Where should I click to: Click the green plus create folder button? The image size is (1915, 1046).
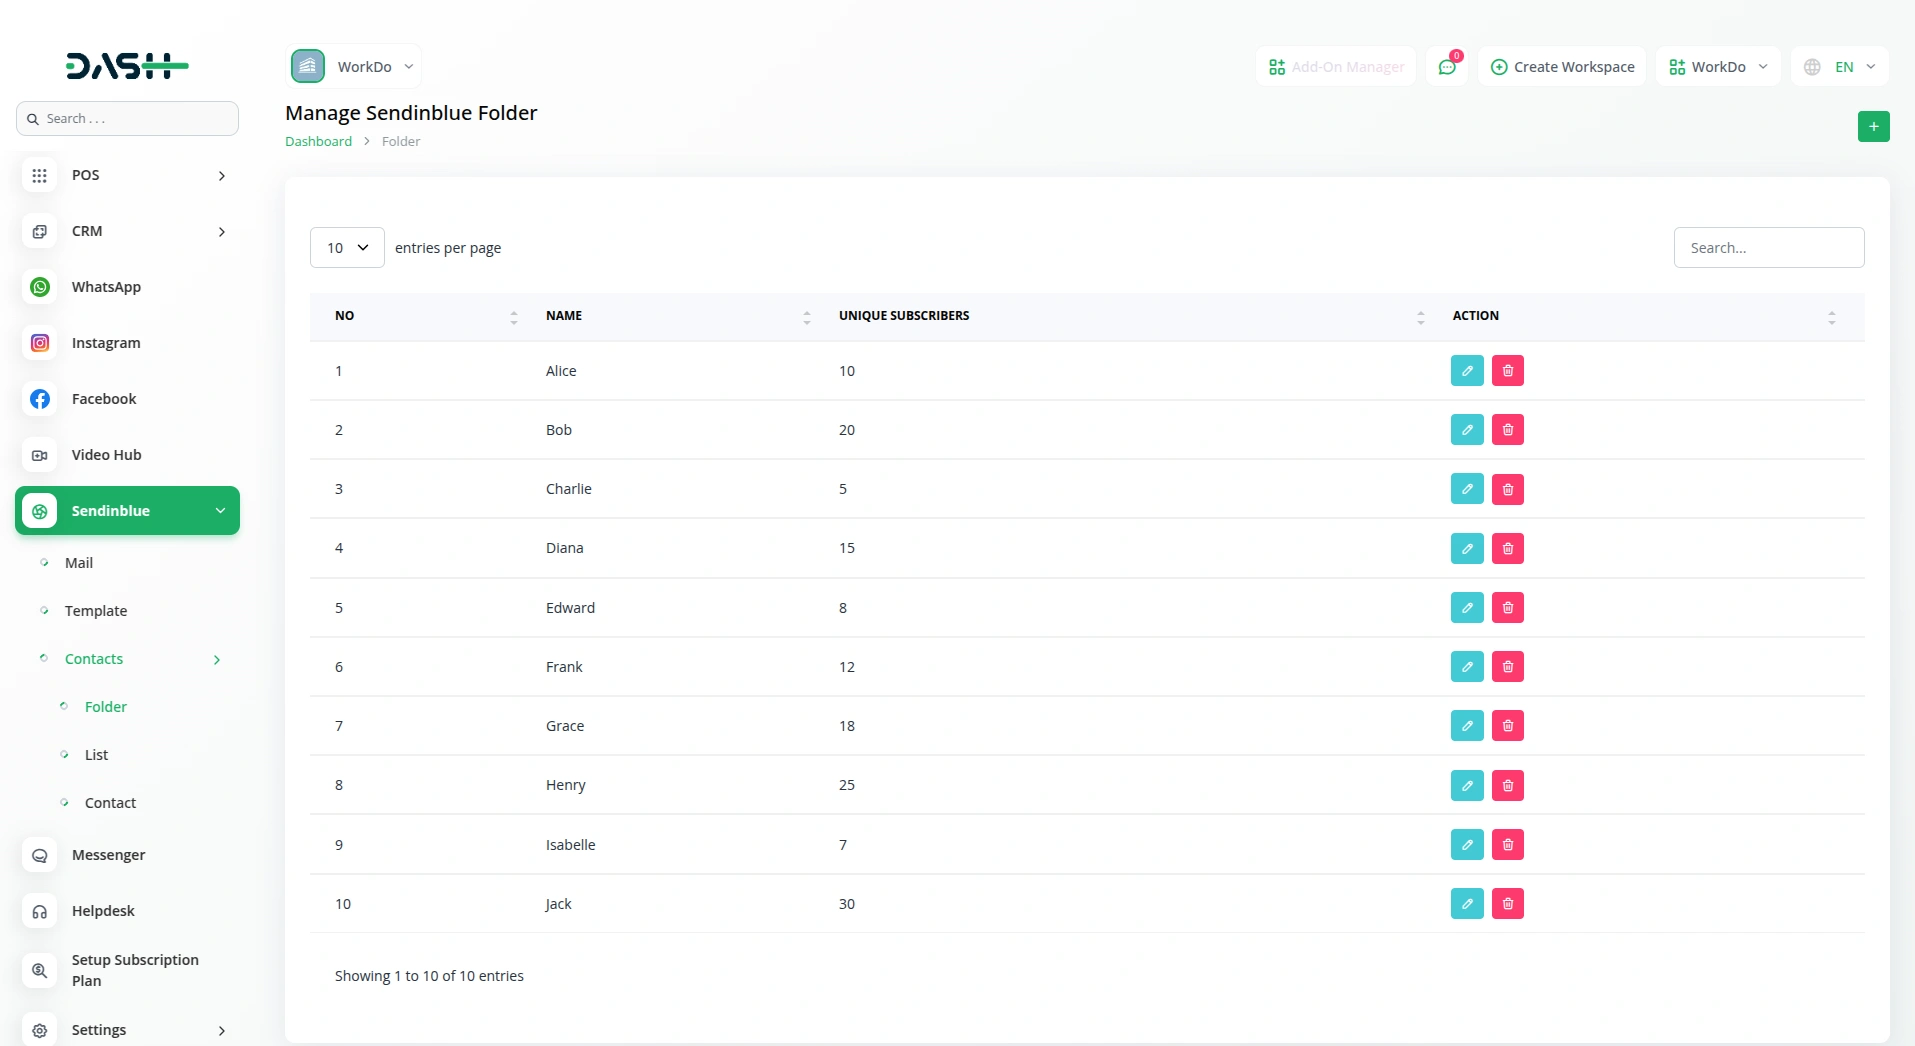[x=1873, y=127]
